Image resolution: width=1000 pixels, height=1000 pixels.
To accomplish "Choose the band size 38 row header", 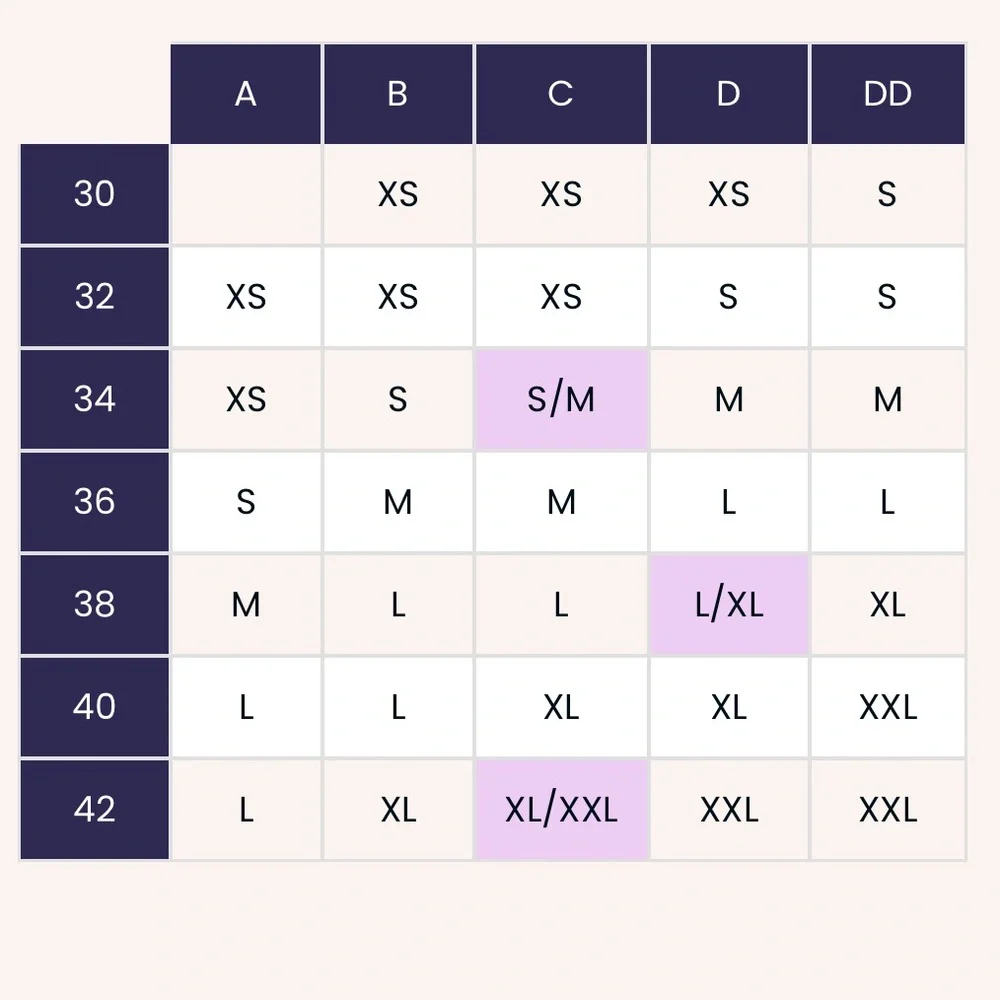I will [x=95, y=605].
